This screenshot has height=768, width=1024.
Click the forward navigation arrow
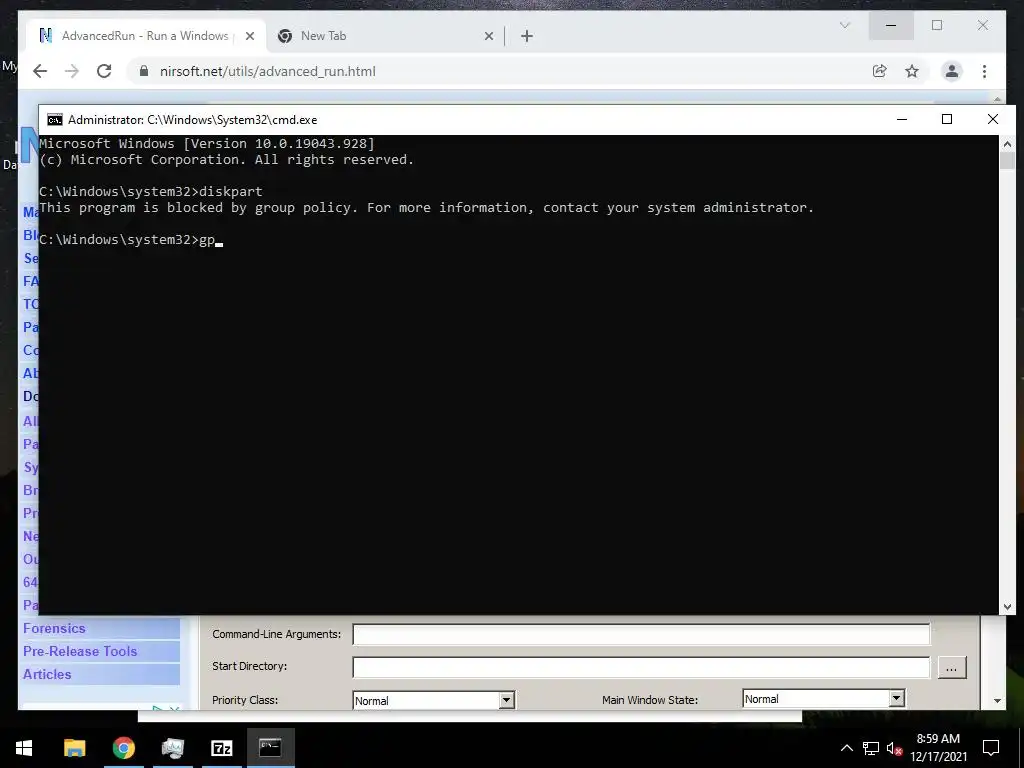click(72, 71)
